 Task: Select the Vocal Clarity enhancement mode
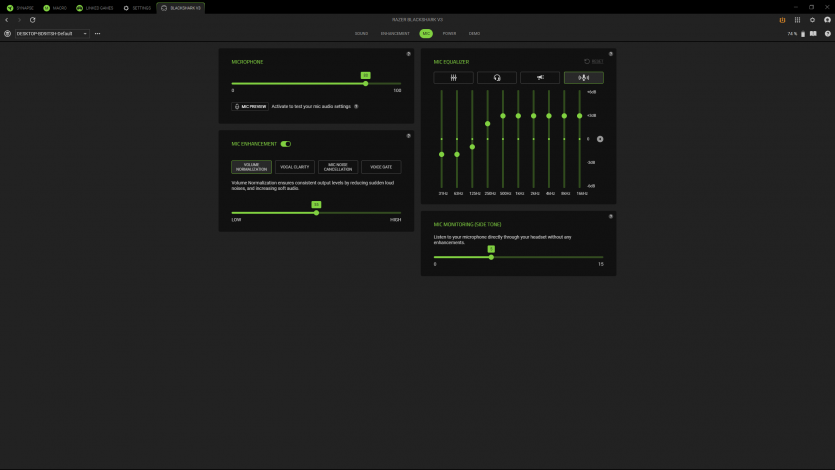pyautogui.click(x=295, y=167)
